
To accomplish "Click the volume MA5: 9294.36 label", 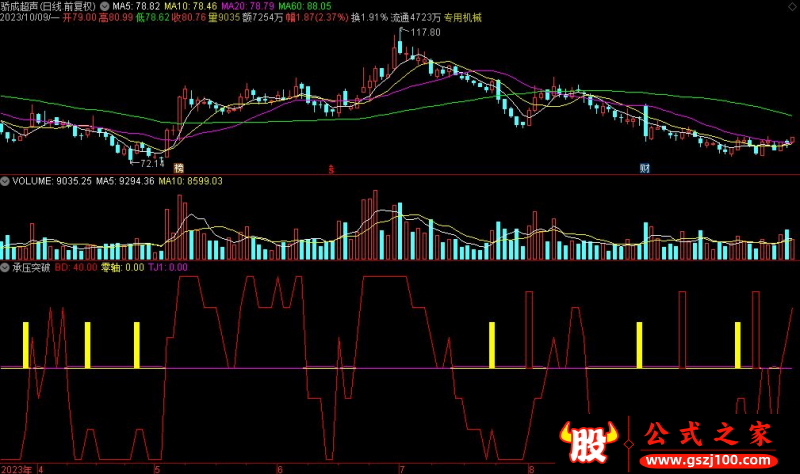I will click(125, 181).
